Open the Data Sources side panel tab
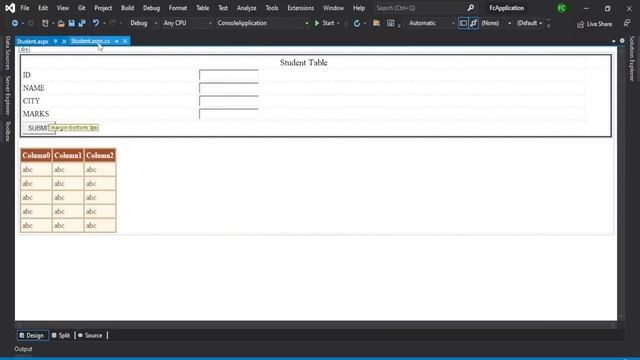The image size is (640, 360). point(7,53)
